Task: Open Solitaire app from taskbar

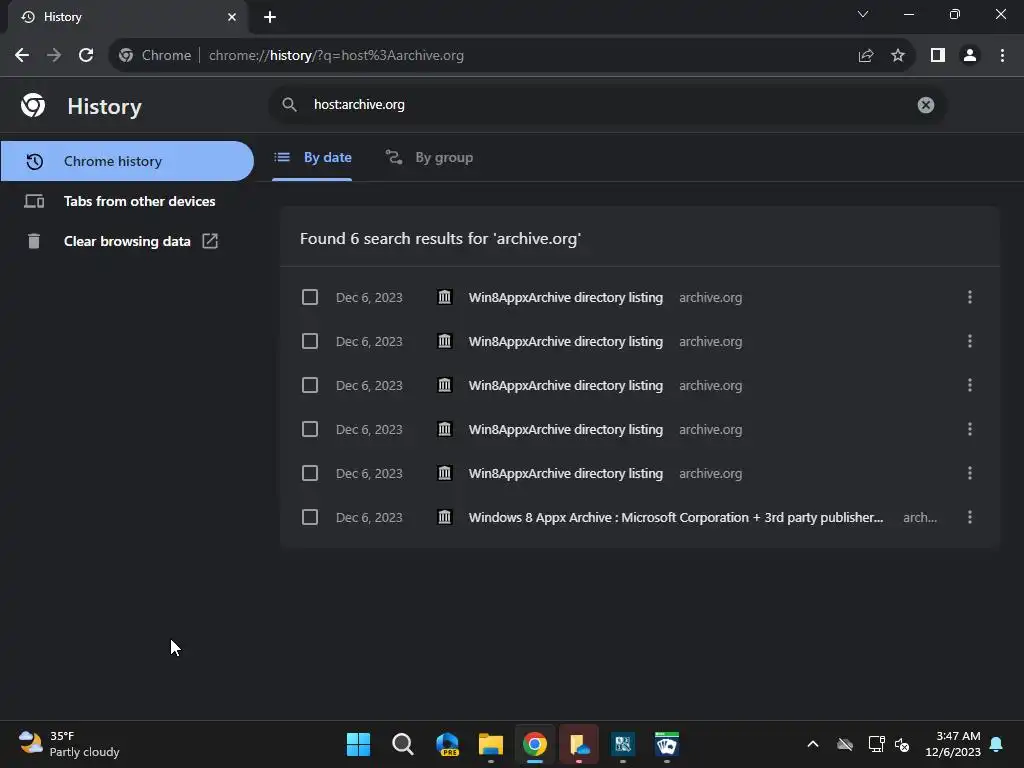Action: [x=667, y=744]
